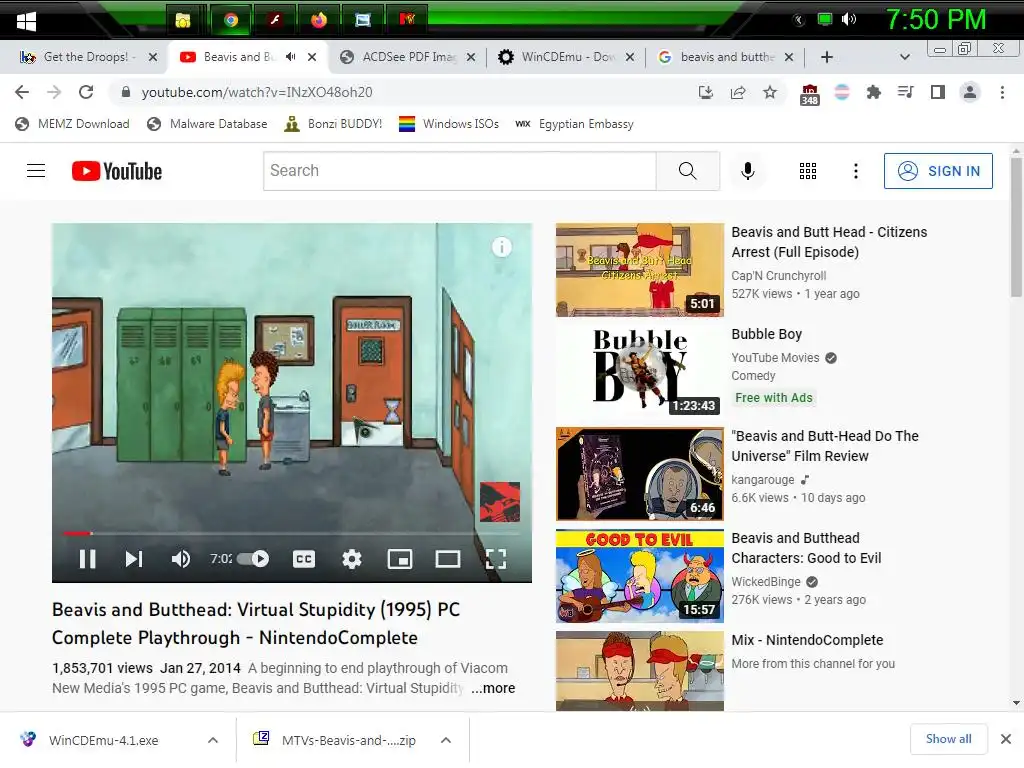Switch to ACDSee PDF Image tab
The height and width of the screenshot is (768, 1024).
point(409,57)
